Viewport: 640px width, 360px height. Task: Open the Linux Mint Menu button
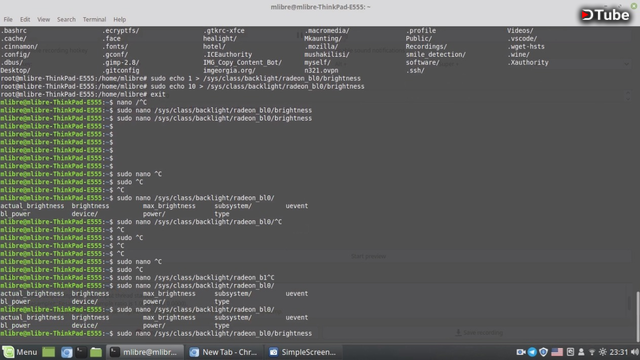coord(20,352)
